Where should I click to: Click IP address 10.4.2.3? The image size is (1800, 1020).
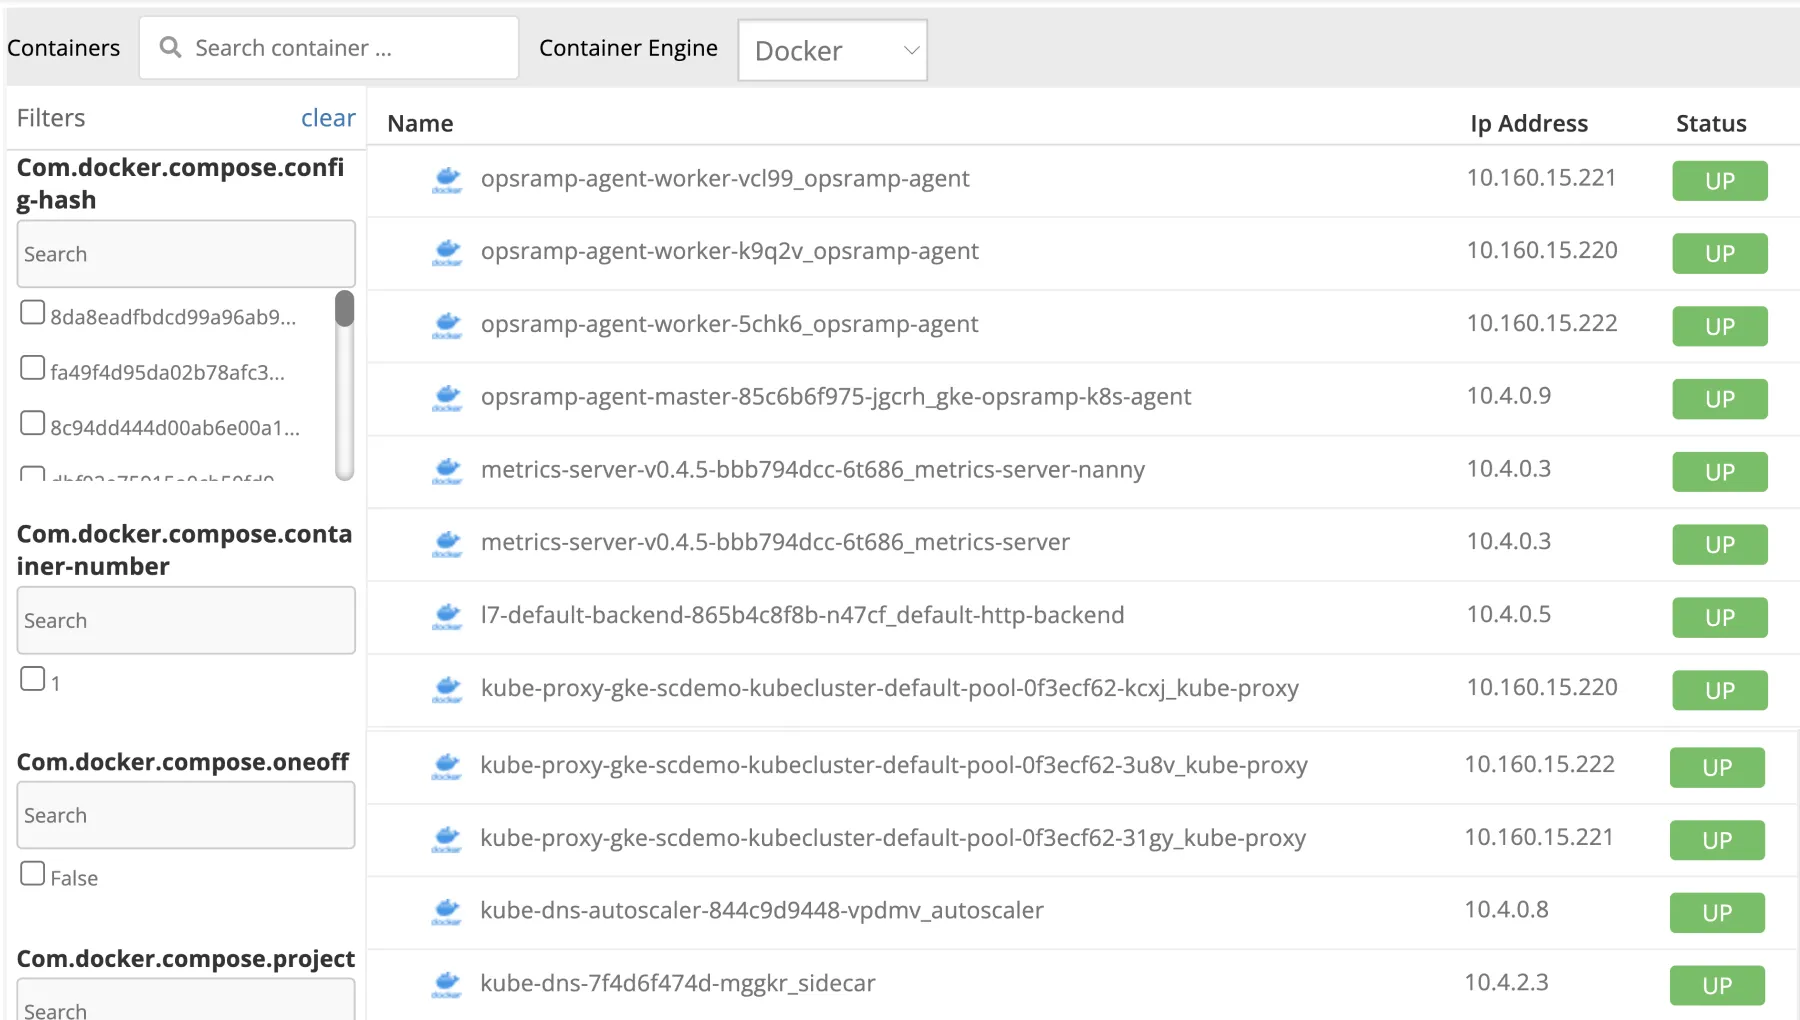tap(1507, 982)
